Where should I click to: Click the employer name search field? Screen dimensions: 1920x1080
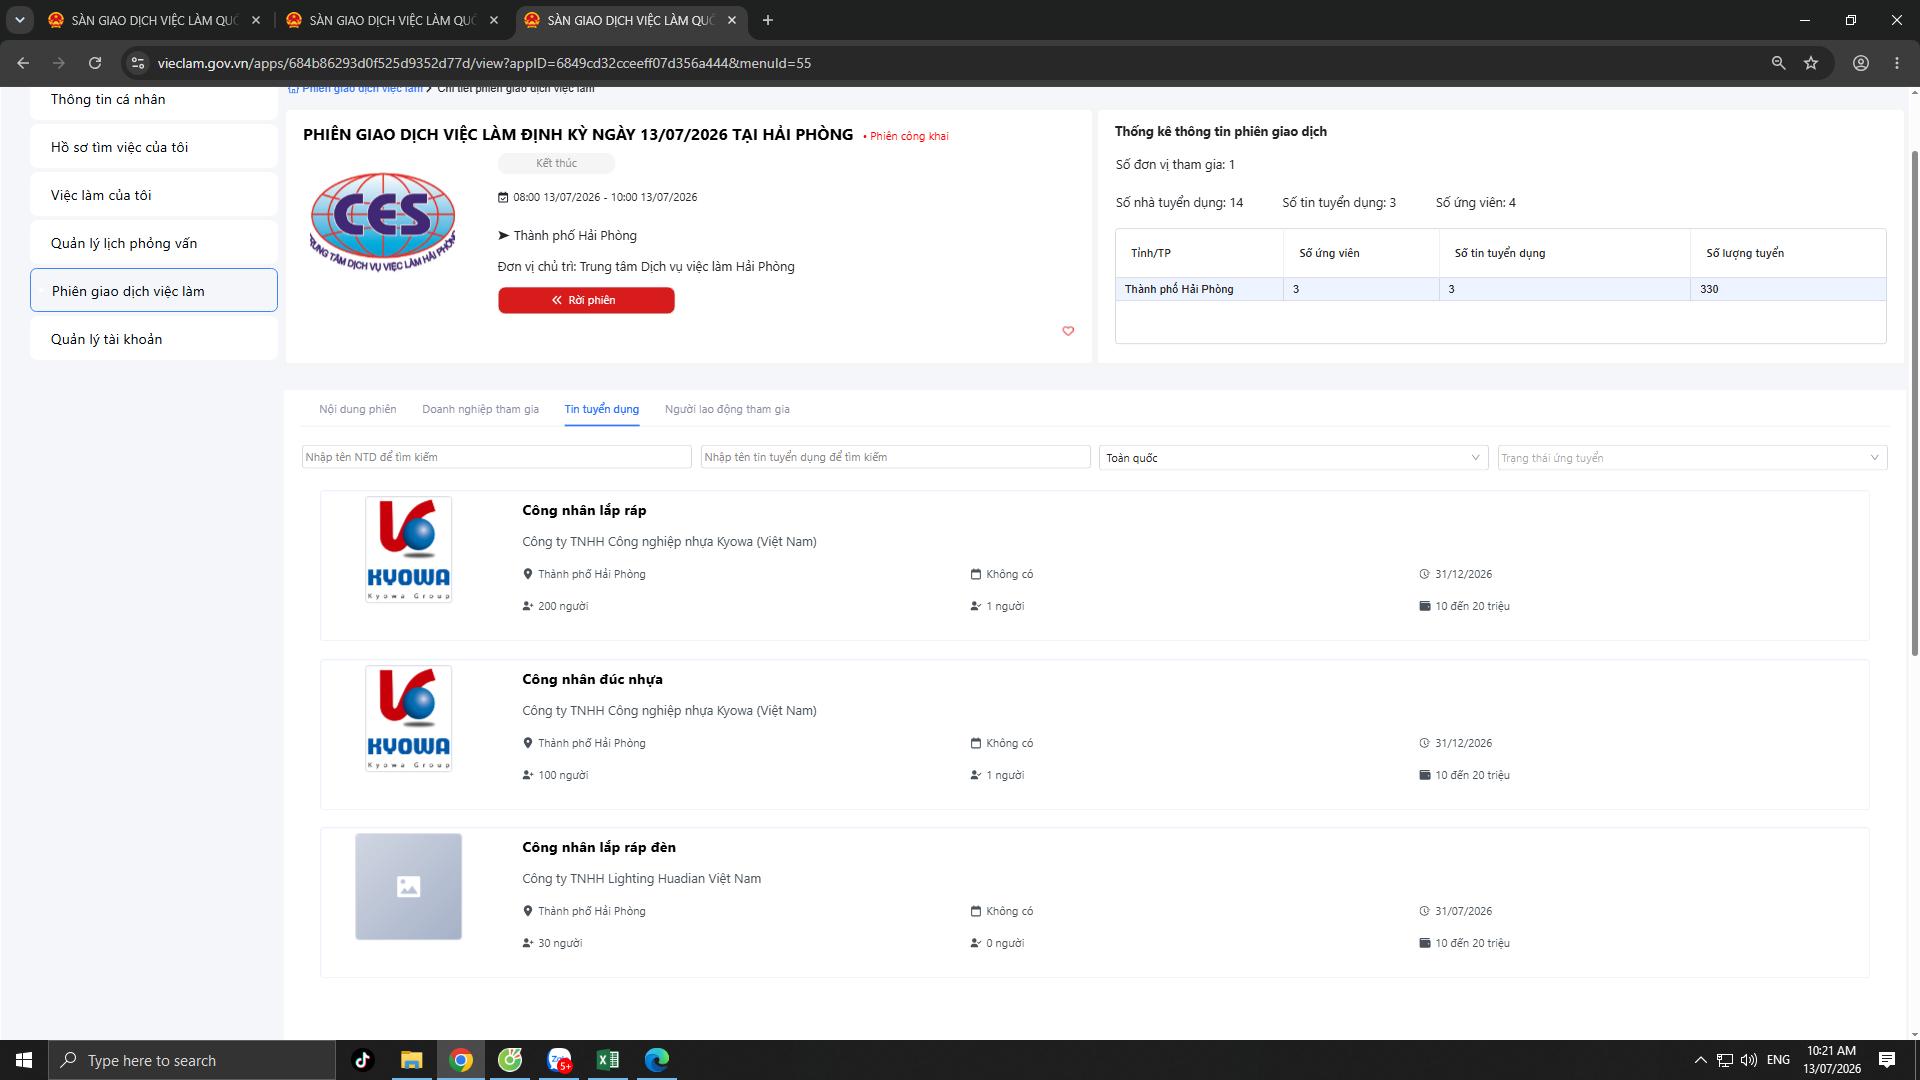496,457
